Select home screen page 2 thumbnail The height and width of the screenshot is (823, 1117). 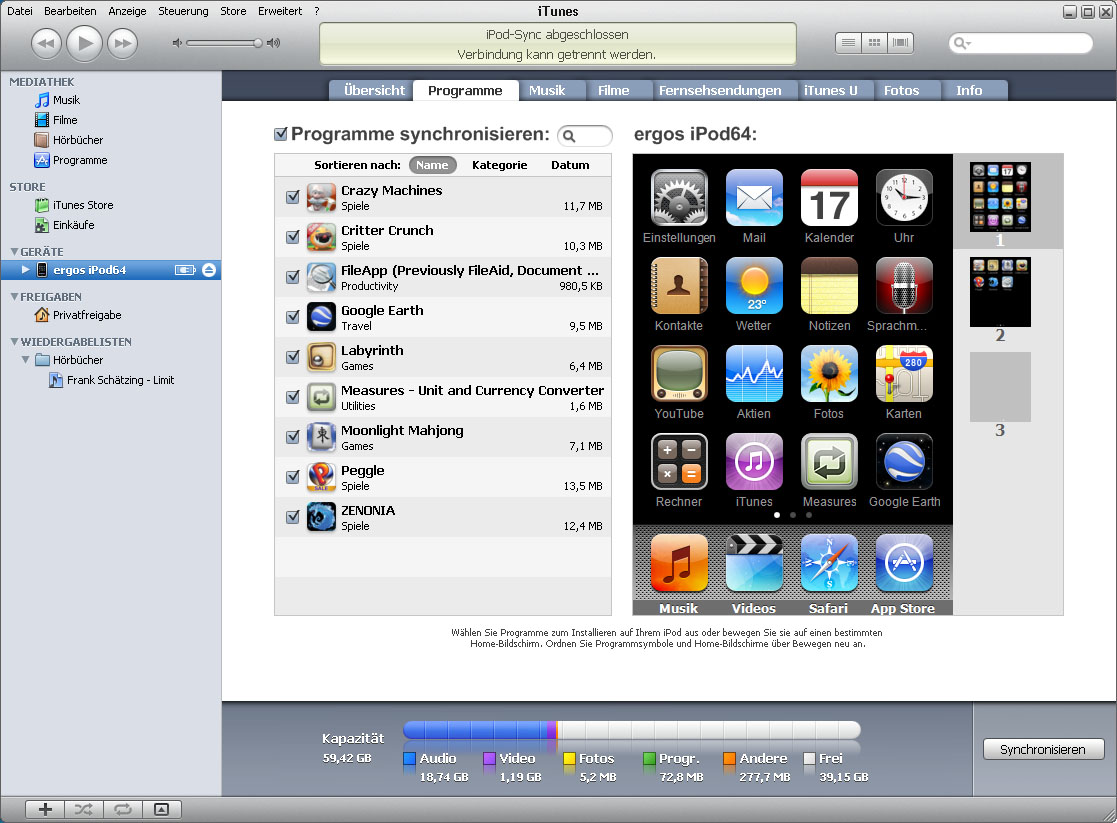coord(1000,292)
